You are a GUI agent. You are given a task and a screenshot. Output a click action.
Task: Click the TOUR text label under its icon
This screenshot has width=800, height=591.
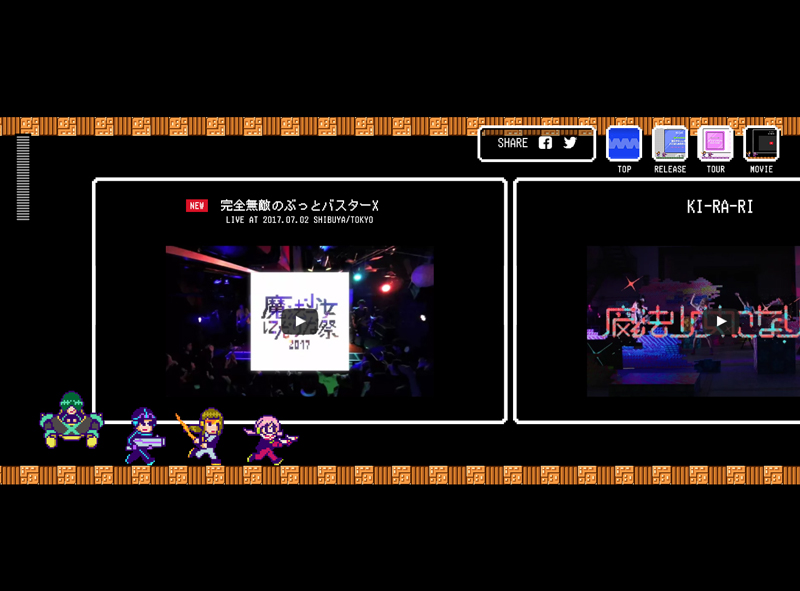(x=715, y=170)
